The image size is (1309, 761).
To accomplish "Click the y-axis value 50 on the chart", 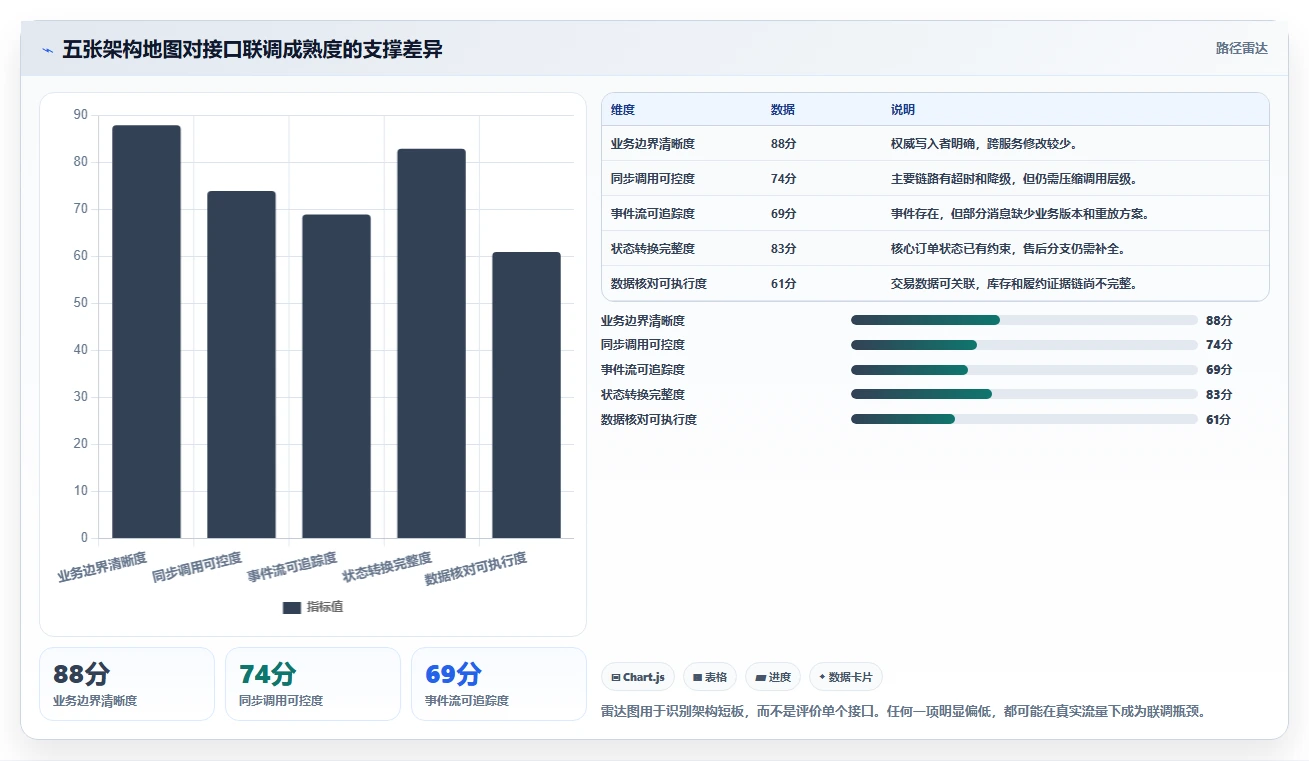I will (x=80, y=303).
